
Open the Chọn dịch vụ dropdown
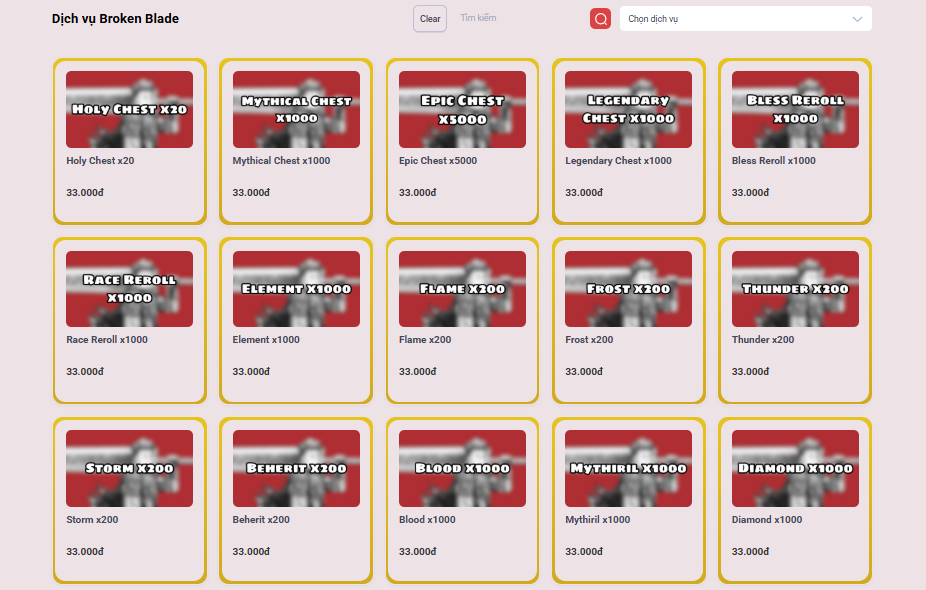(745, 19)
